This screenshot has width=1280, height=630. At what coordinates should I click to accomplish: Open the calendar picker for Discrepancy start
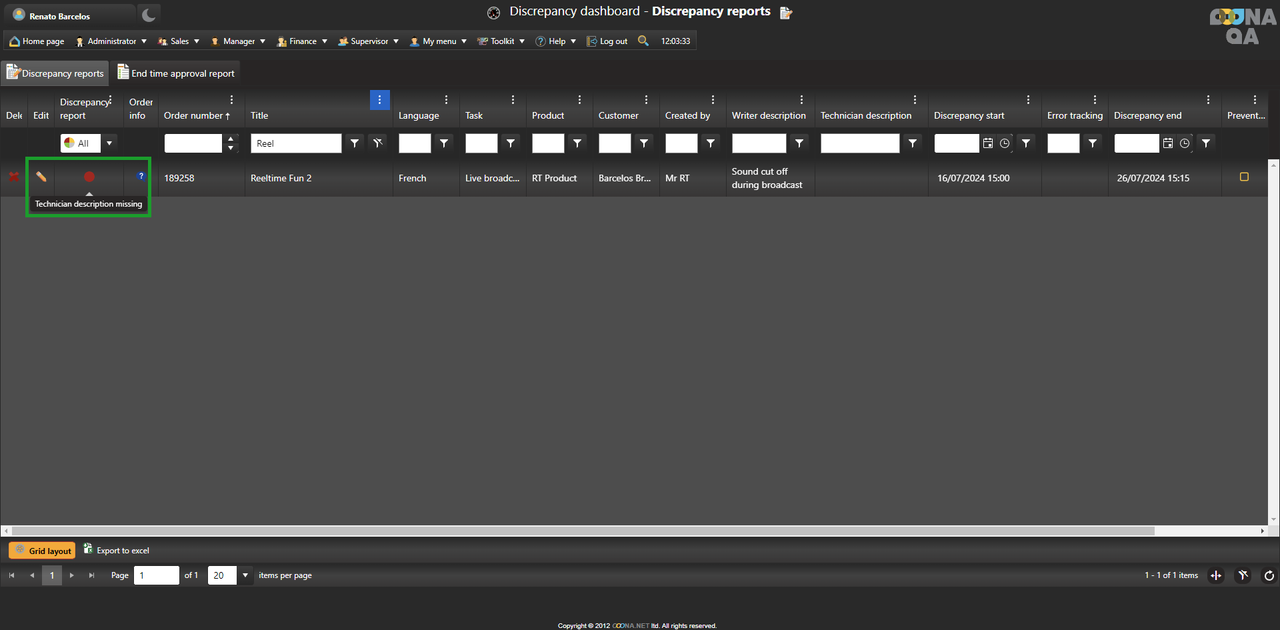988,143
